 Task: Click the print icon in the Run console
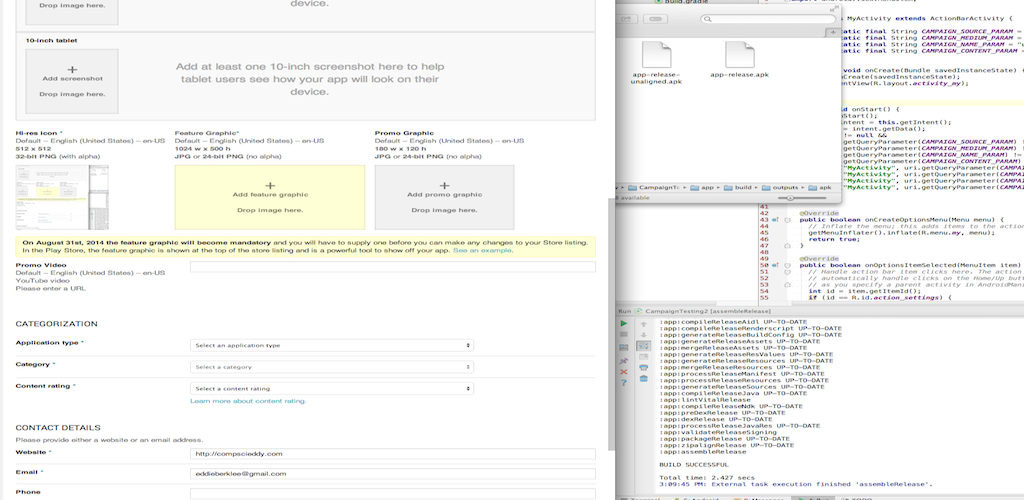[643, 367]
